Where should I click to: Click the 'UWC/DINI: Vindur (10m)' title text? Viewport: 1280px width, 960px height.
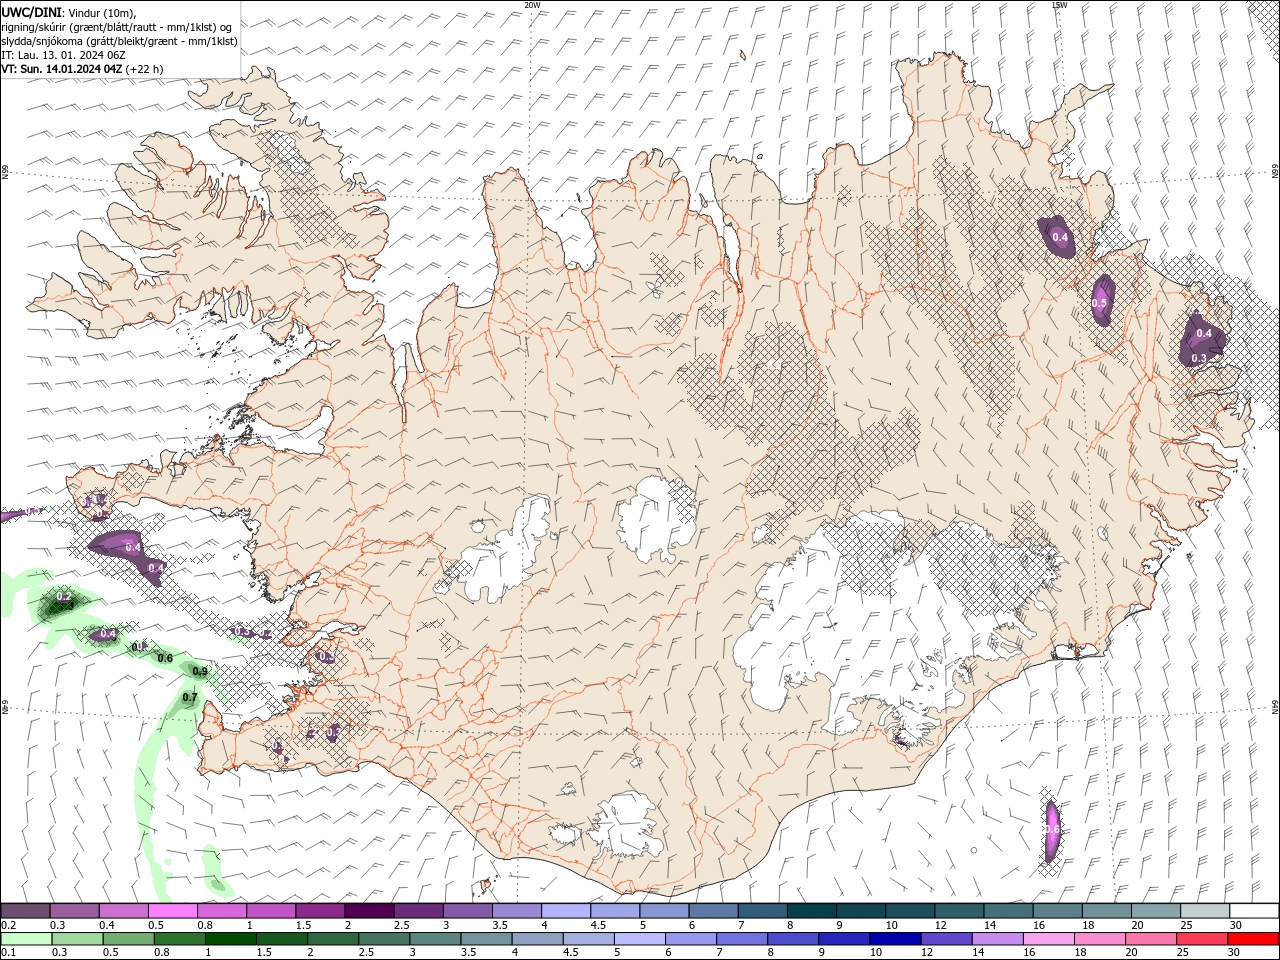[x=69, y=12]
